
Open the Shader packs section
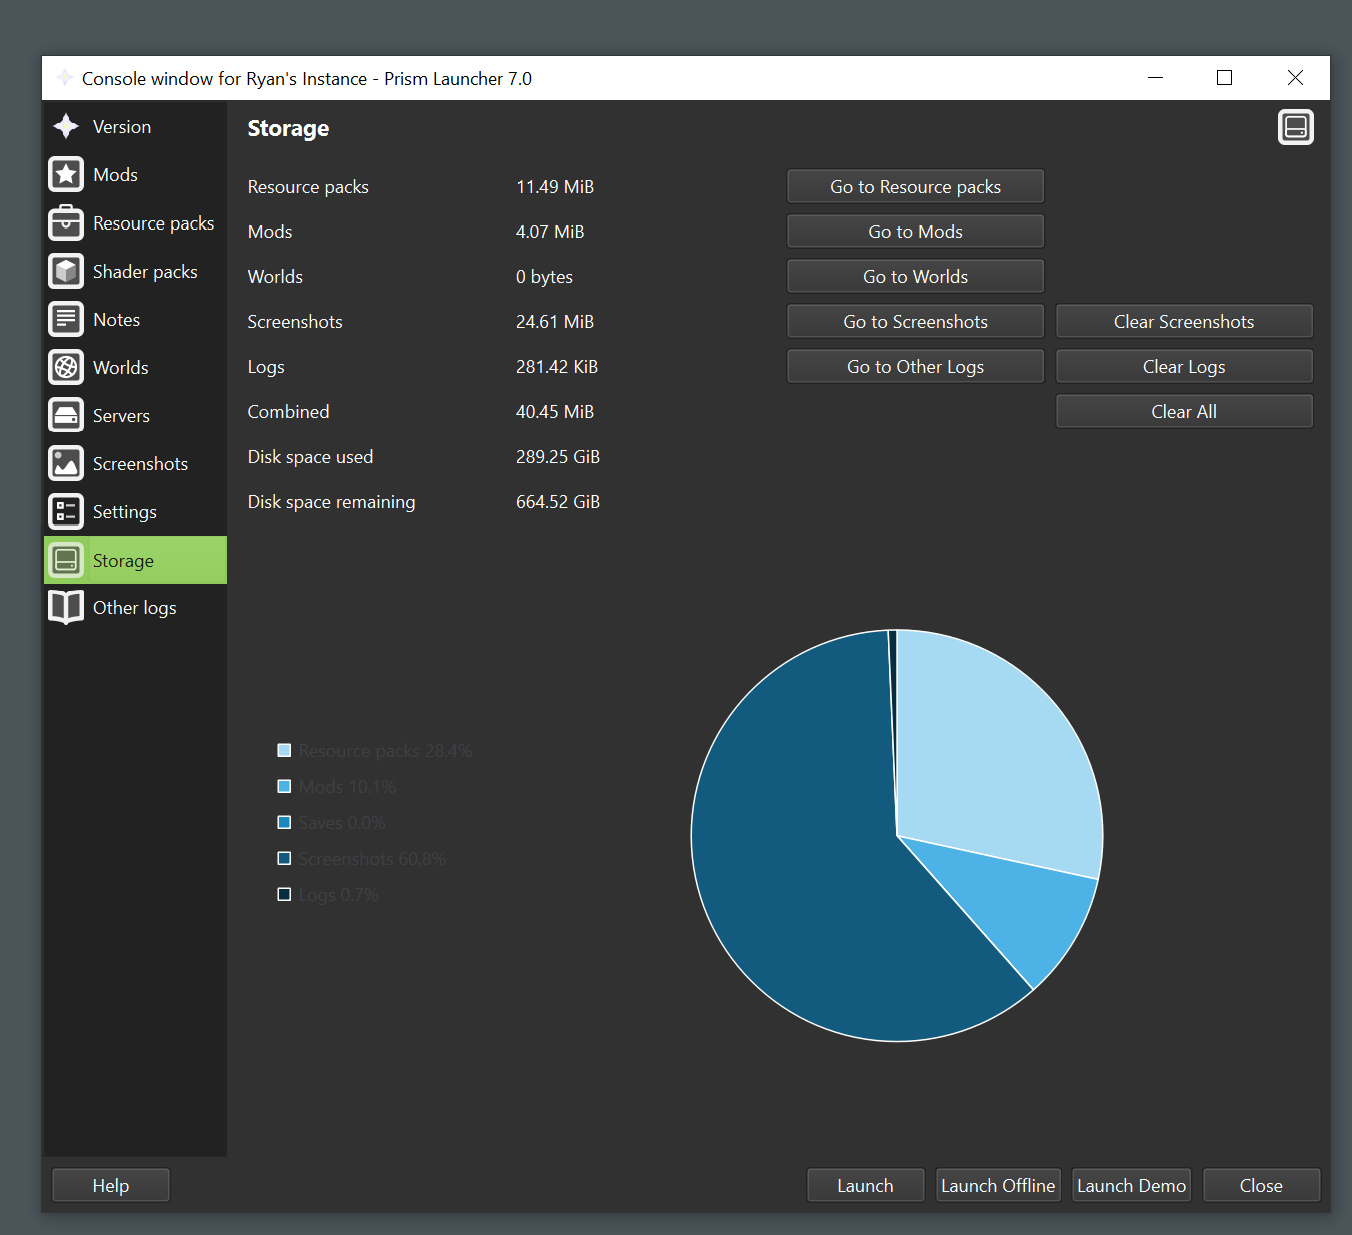tap(65, 271)
